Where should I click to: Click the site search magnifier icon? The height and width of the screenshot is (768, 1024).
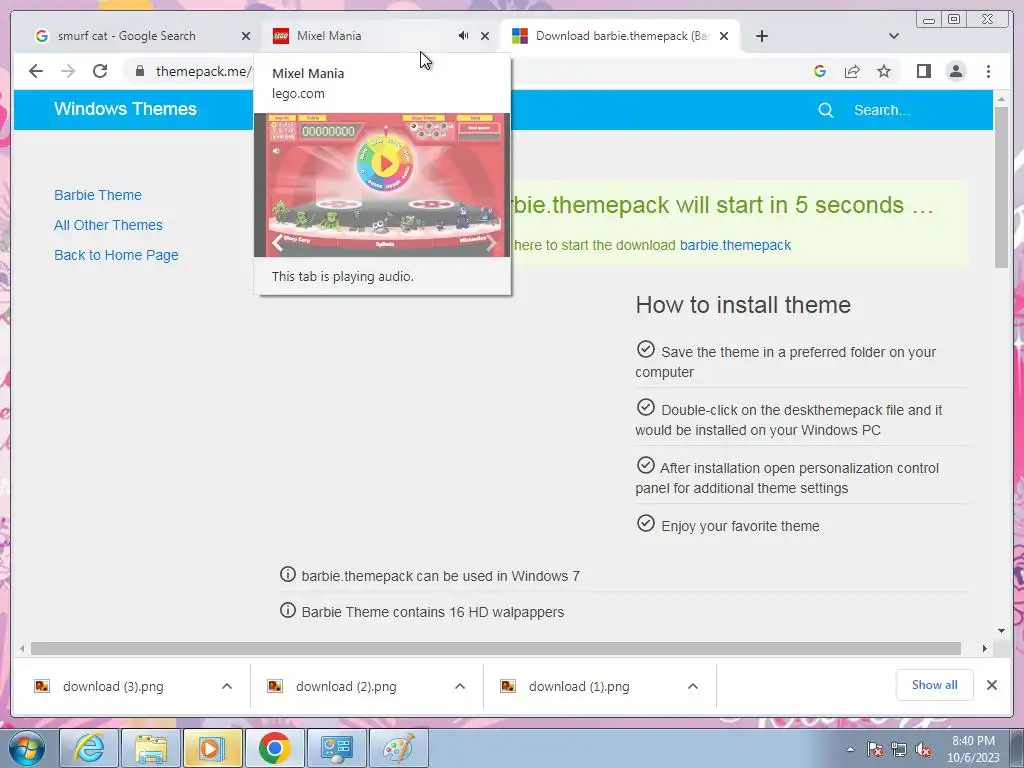(826, 110)
